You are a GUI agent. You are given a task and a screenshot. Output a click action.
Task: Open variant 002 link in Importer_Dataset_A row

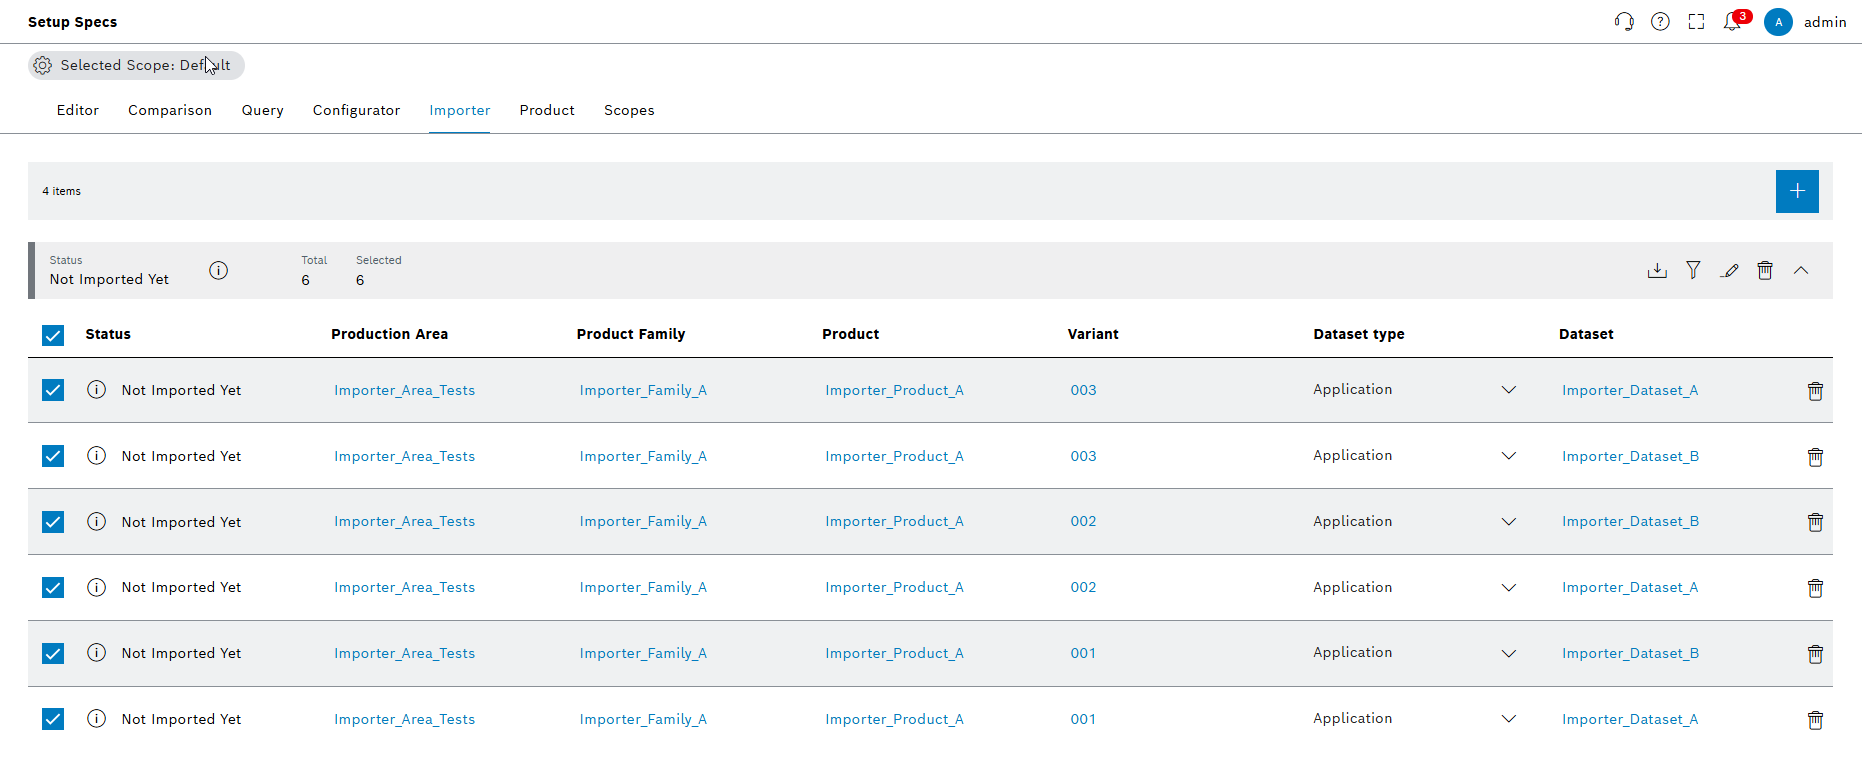[x=1083, y=587]
